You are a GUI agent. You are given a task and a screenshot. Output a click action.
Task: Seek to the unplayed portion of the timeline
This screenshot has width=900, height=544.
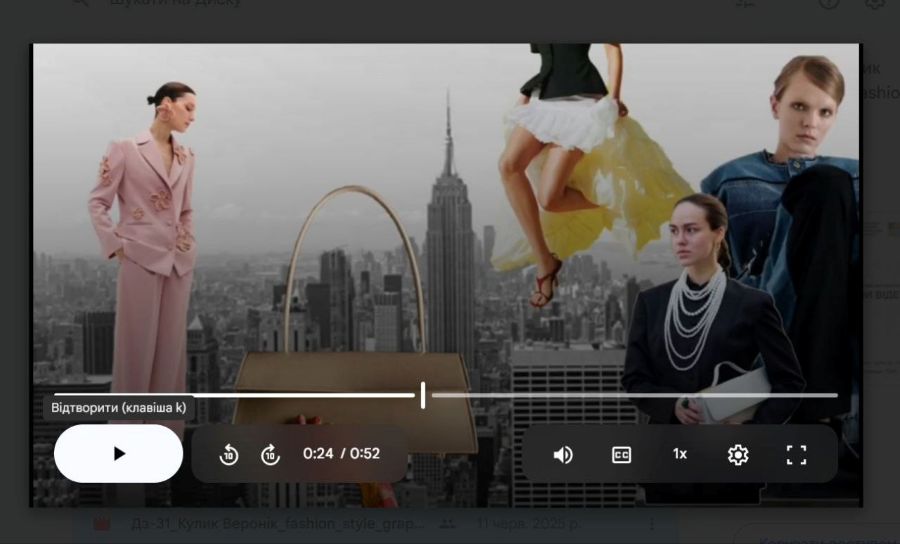click(634, 395)
